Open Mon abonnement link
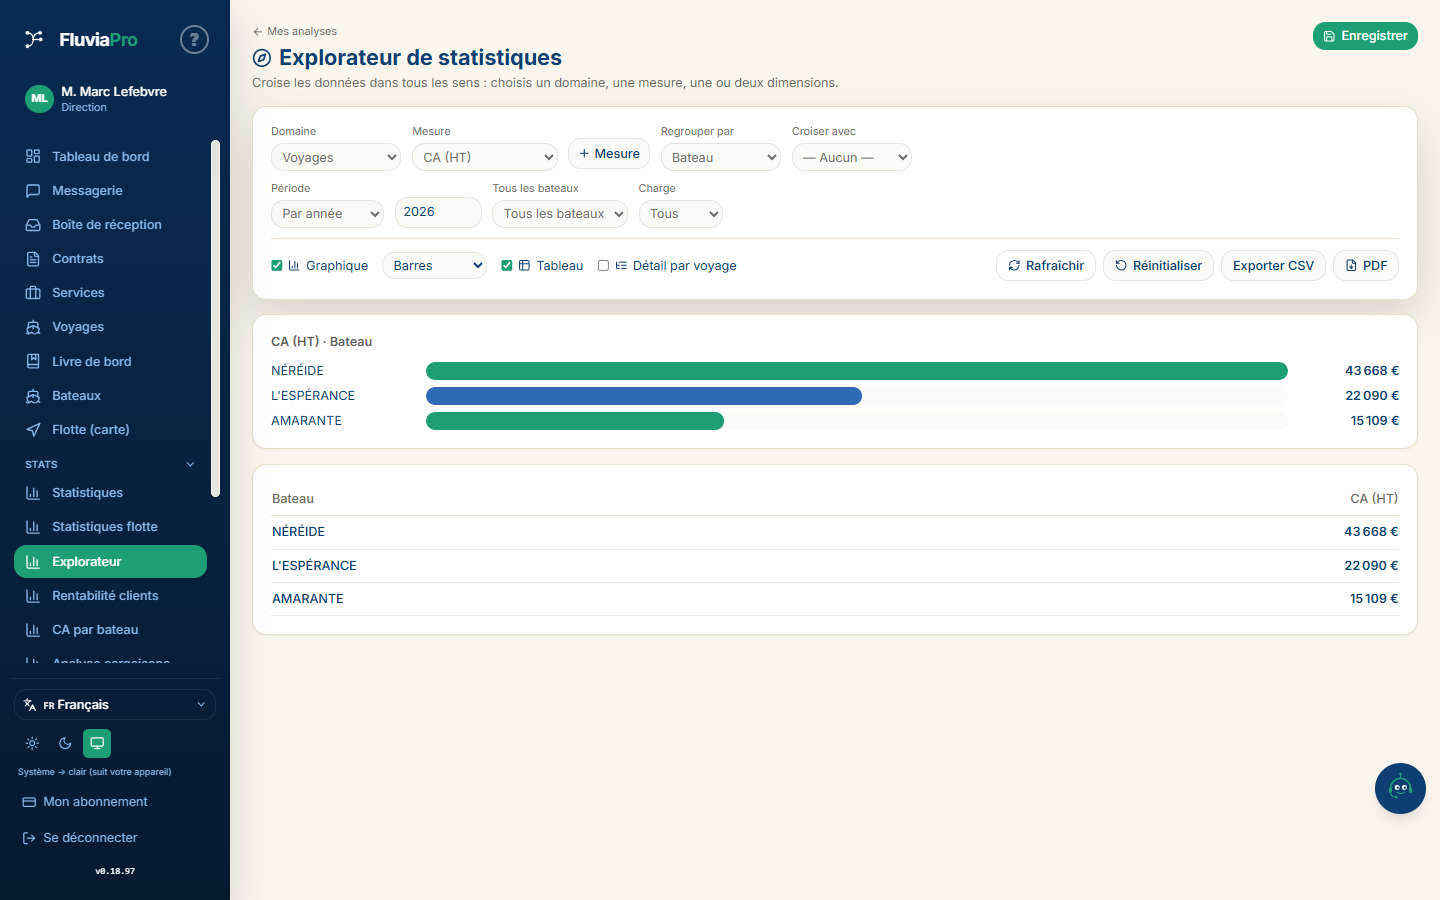The width and height of the screenshot is (1440, 900). coord(85,801)
